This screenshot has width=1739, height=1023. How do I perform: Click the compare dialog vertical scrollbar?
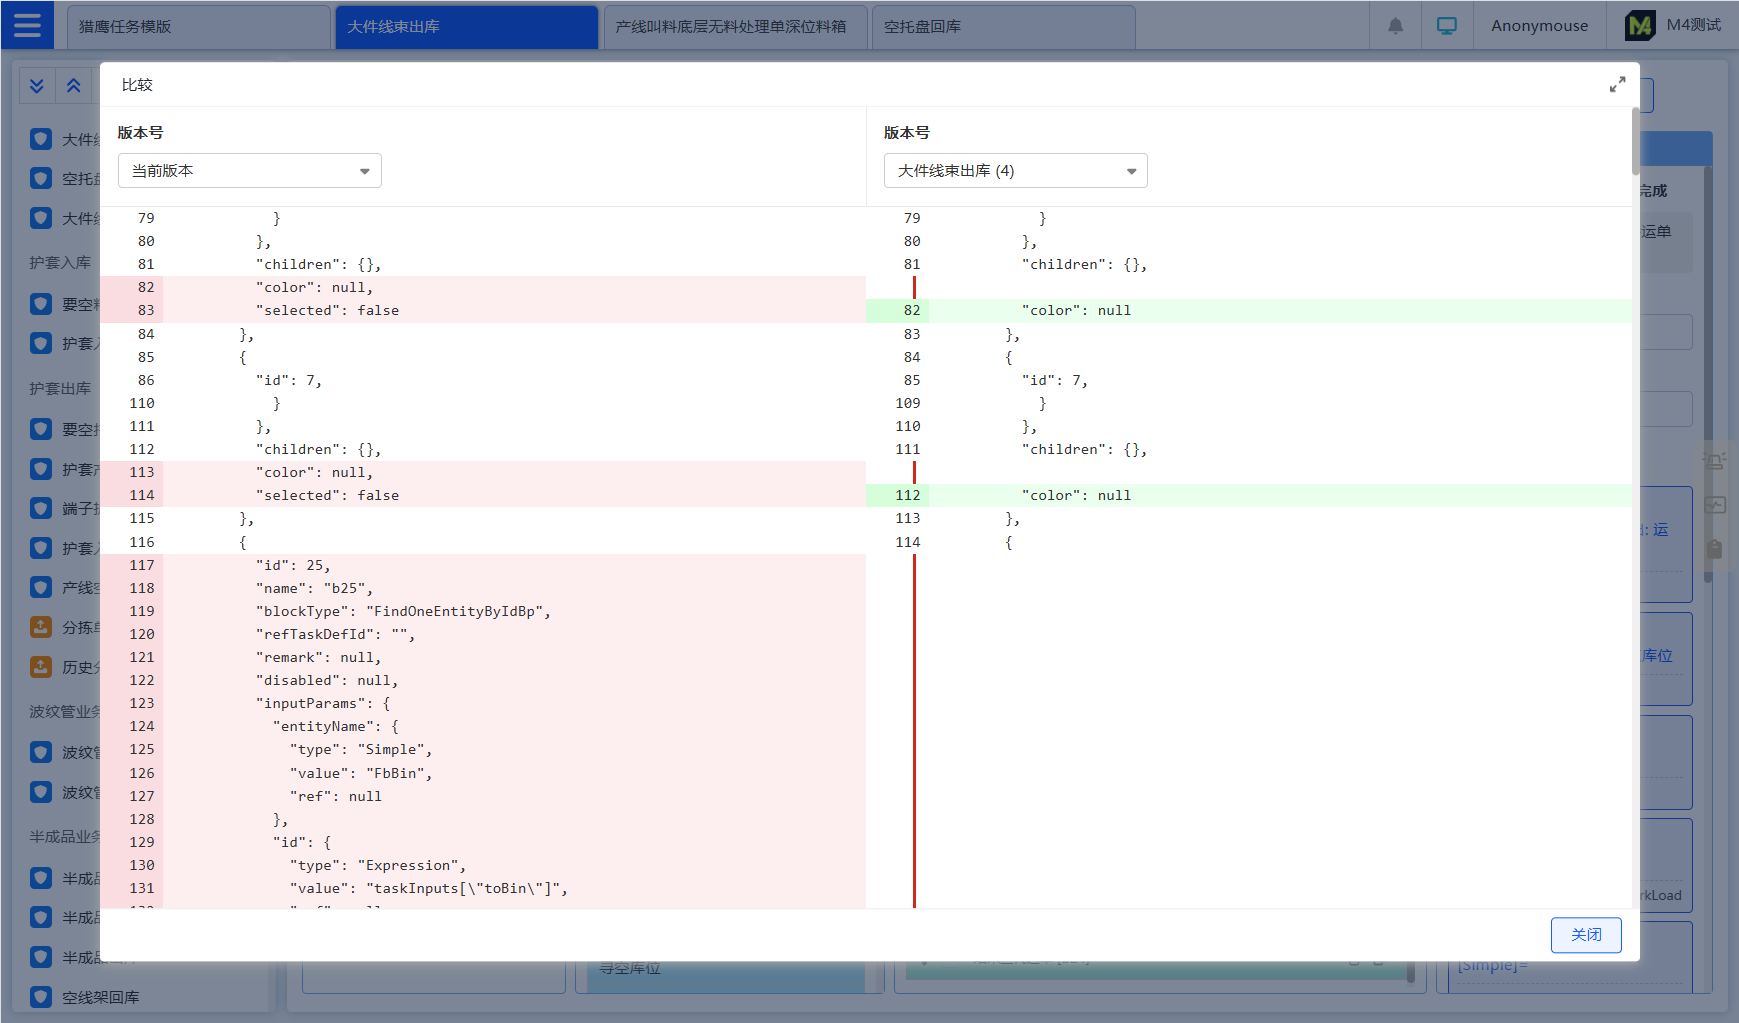pos(1635,140)
